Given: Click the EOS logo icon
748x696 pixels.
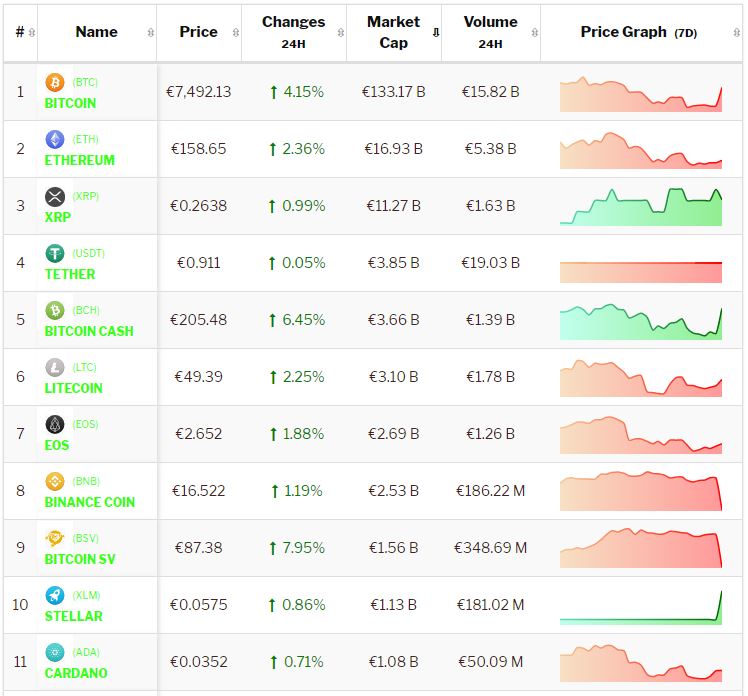Looking at the screenshot, I should (55, 424).
